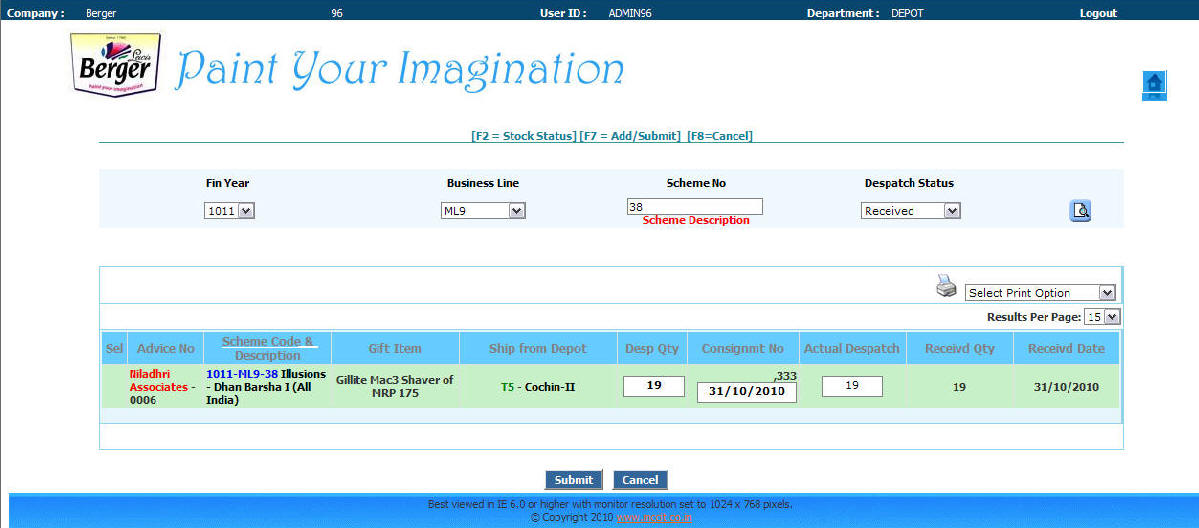
Task: Open the Results Per Page dropdown
Action: click(1102, 317)
